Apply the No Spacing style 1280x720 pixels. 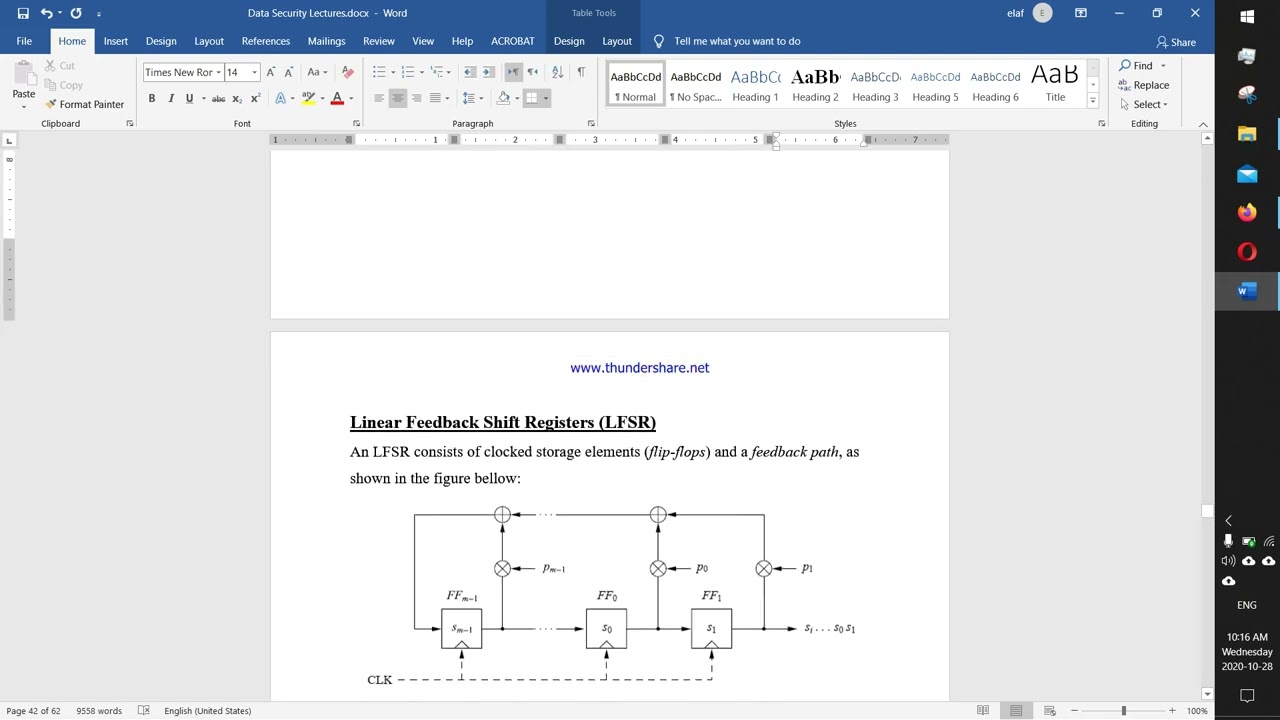(x=695, y=83)
